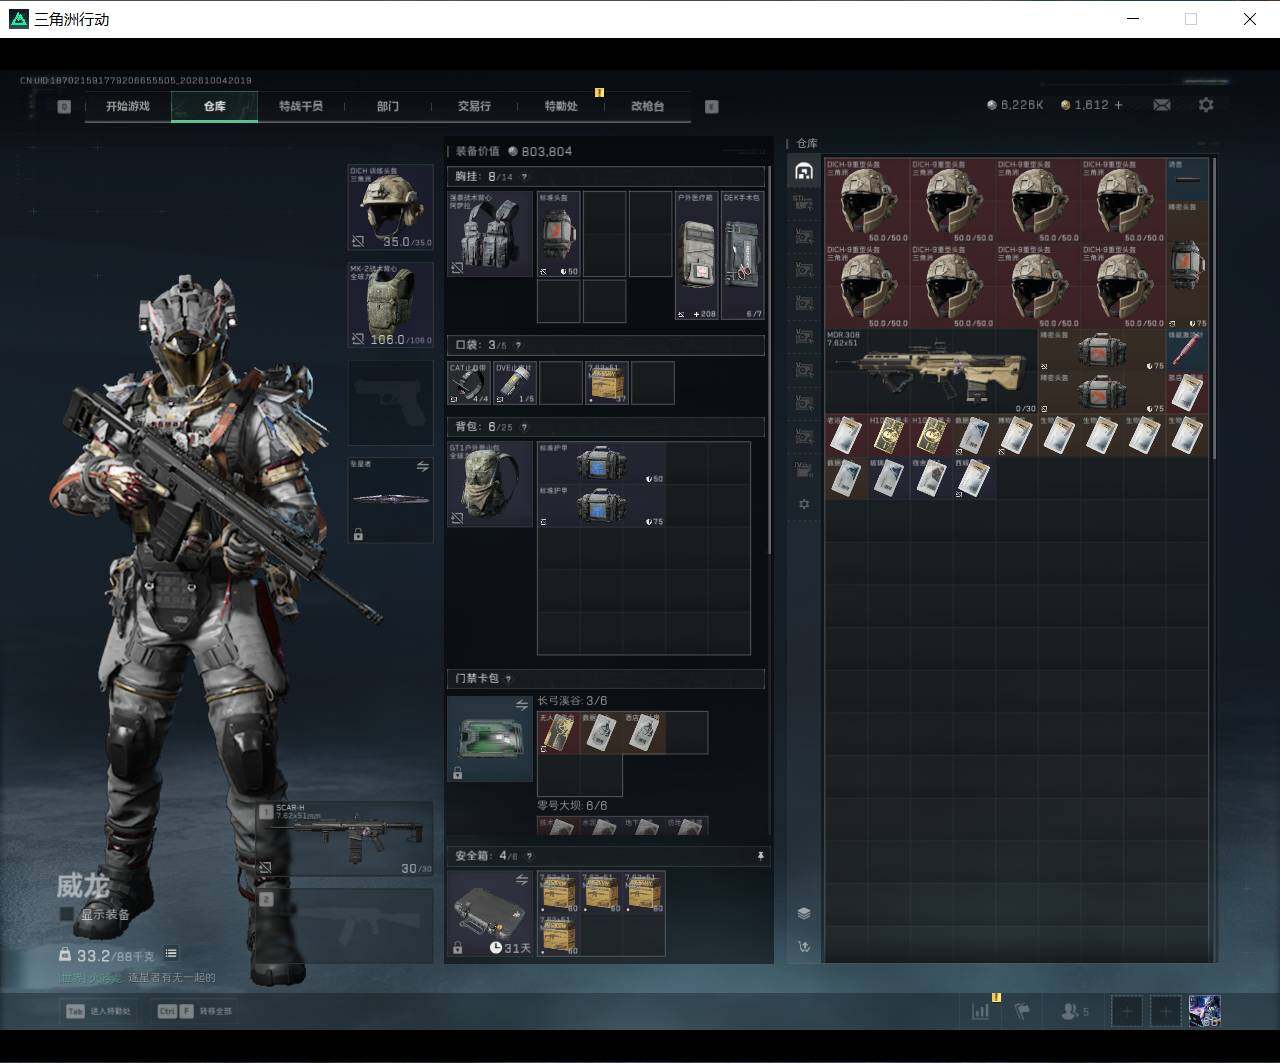This screenshot has height=1063, width=1280.
Task: Click the stash sort icon under layers
Action: click(803, 946)
